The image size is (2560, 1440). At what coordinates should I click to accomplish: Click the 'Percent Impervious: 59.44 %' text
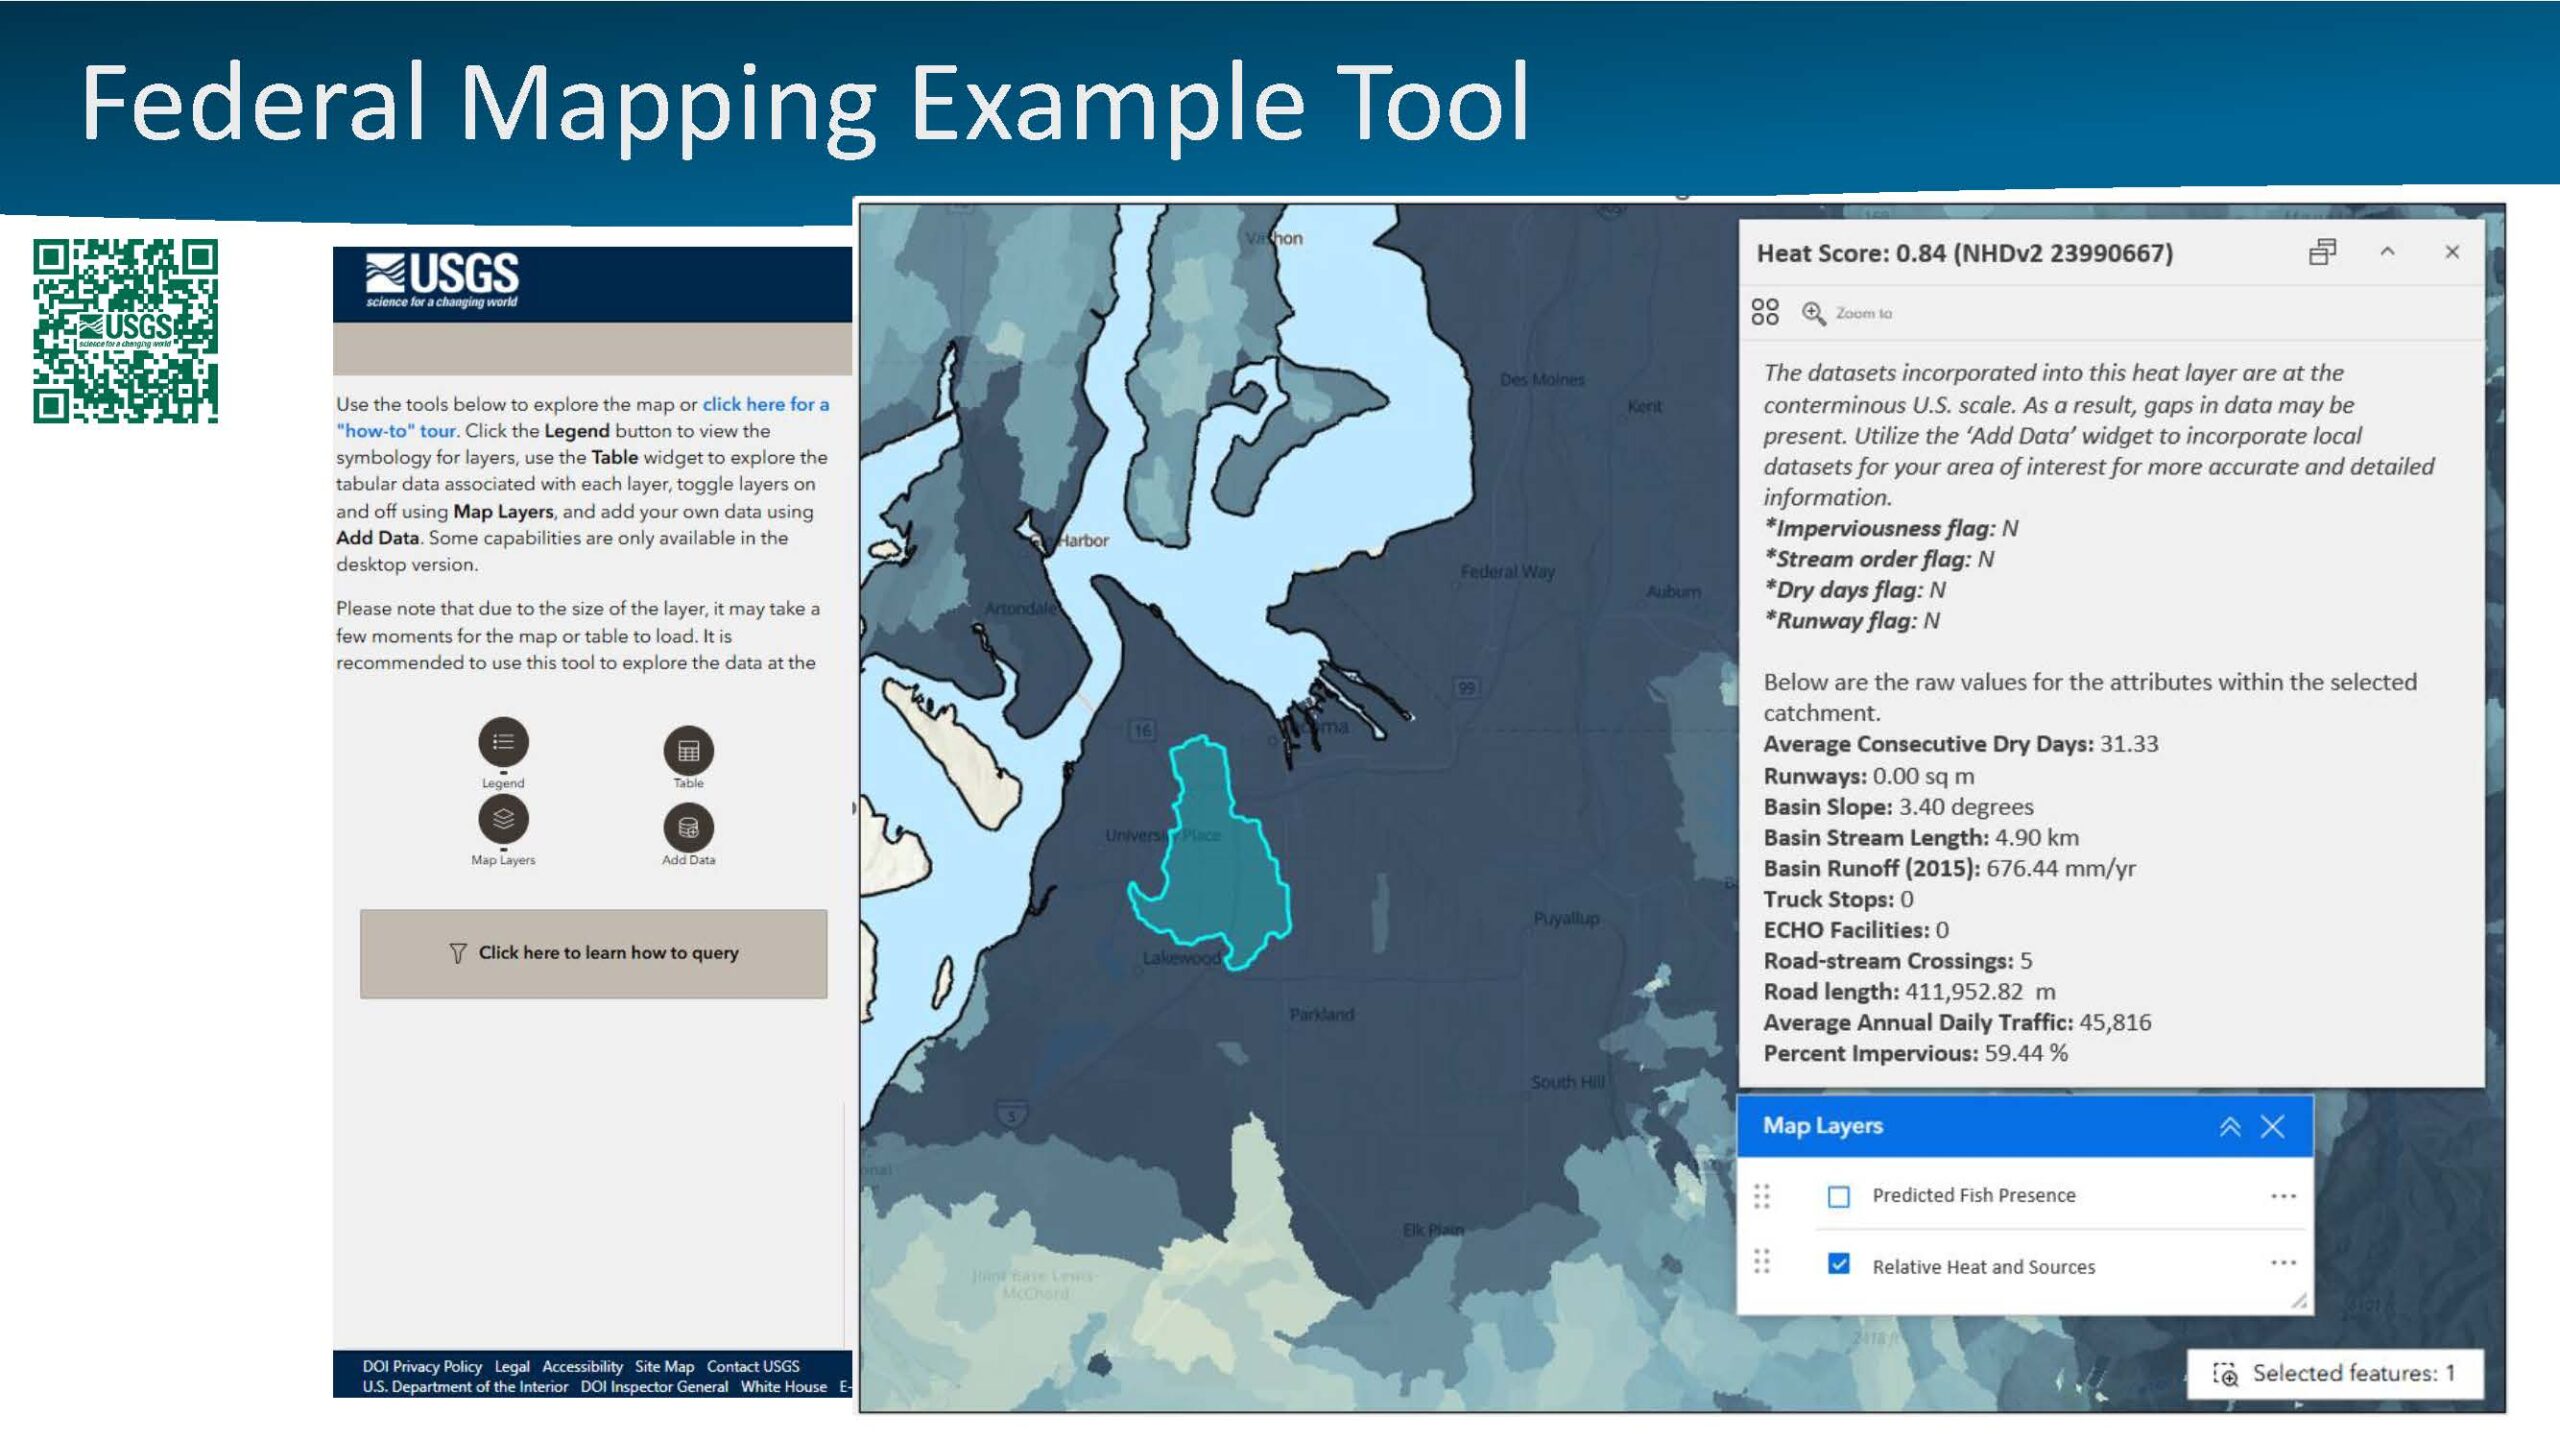pos(1915,1053)
